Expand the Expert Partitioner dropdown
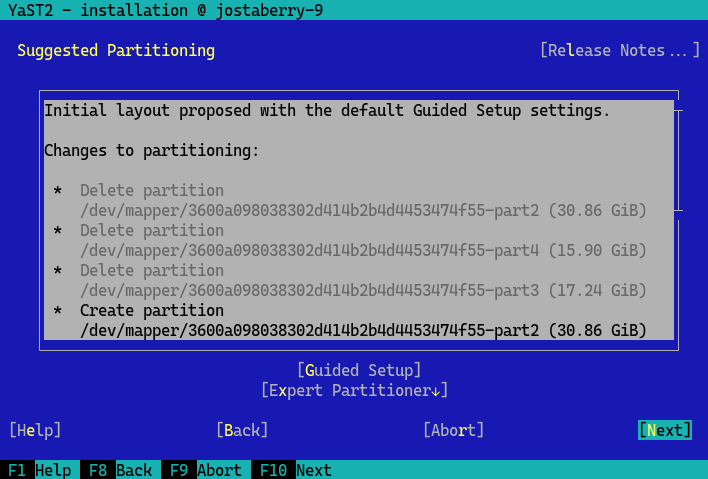Viewport: 708px width, 479px height. click(354, 390)
